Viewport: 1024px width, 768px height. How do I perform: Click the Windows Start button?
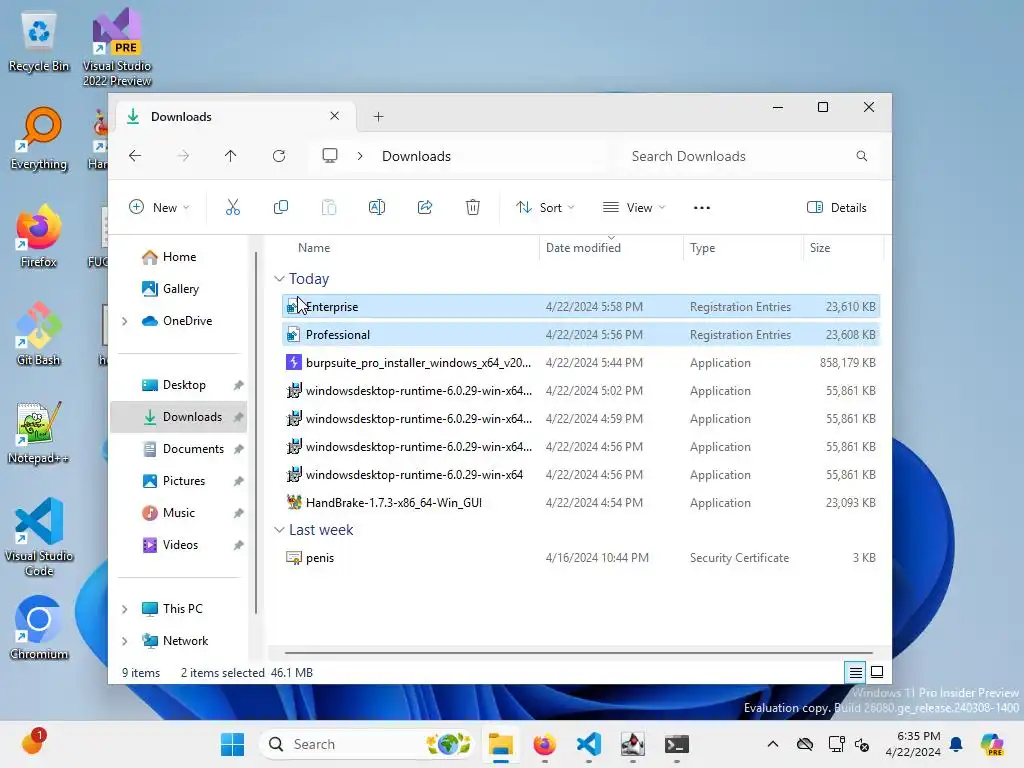[x=232, y=744]
